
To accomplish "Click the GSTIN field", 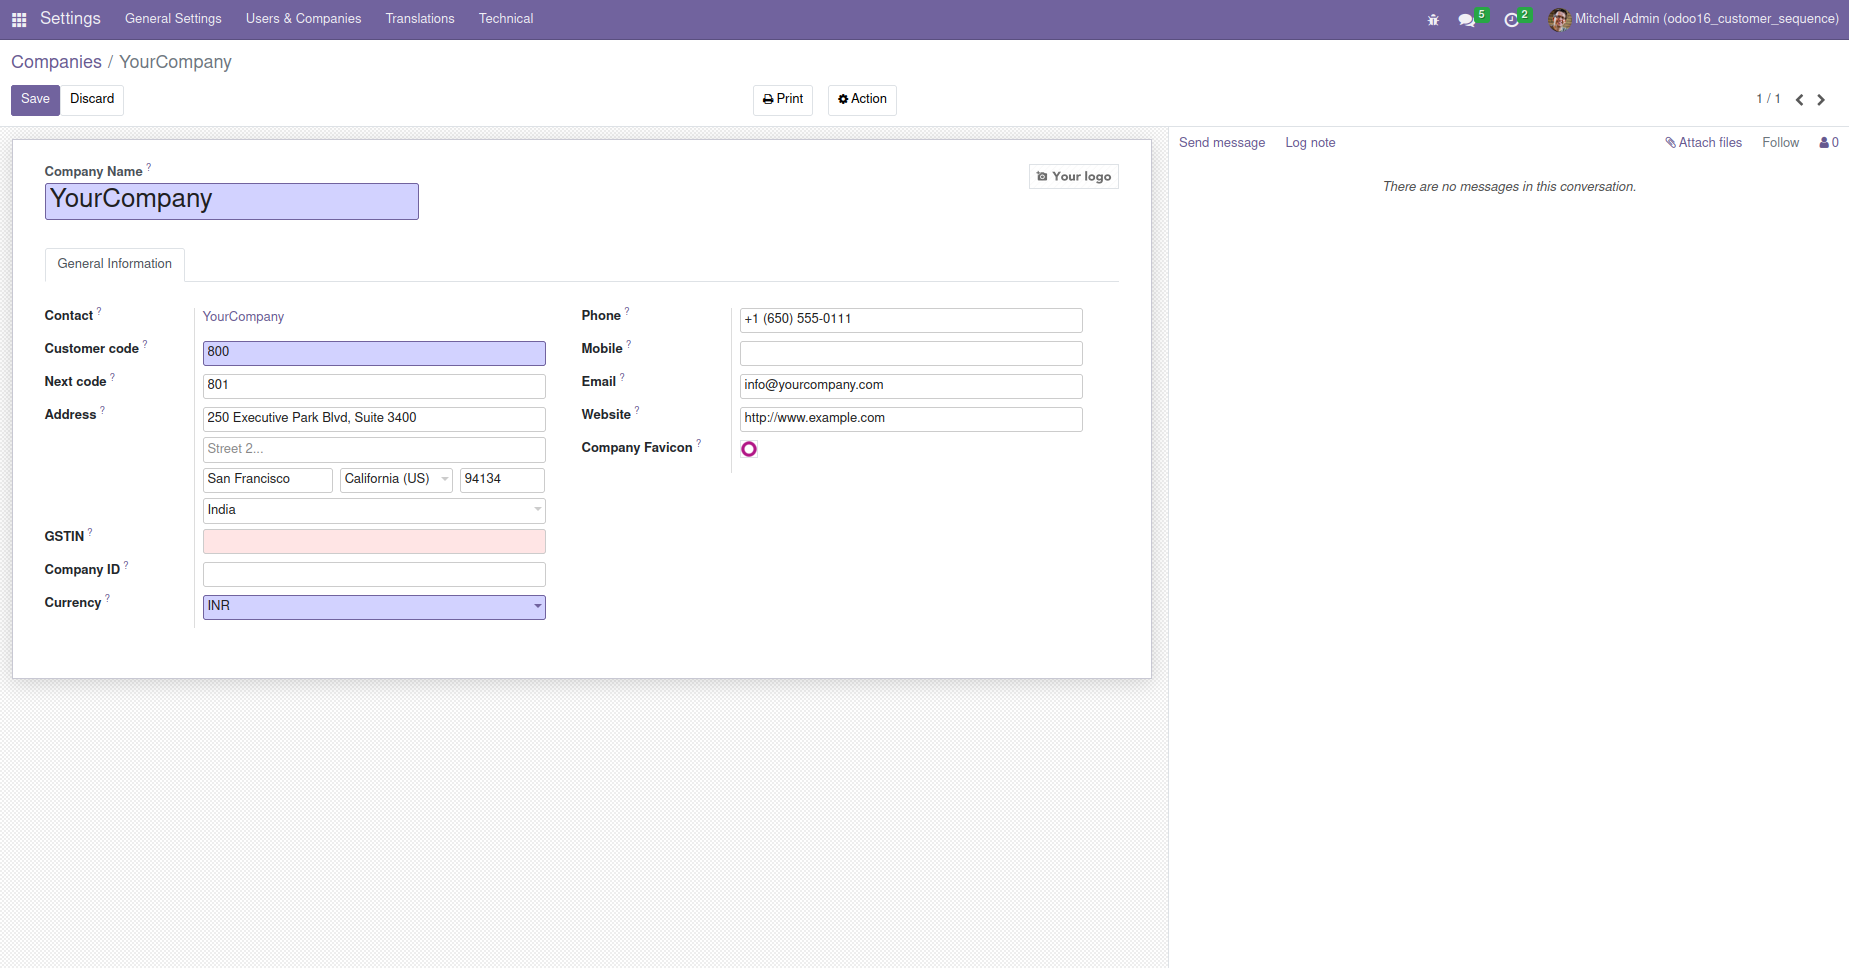I will 374,541.
